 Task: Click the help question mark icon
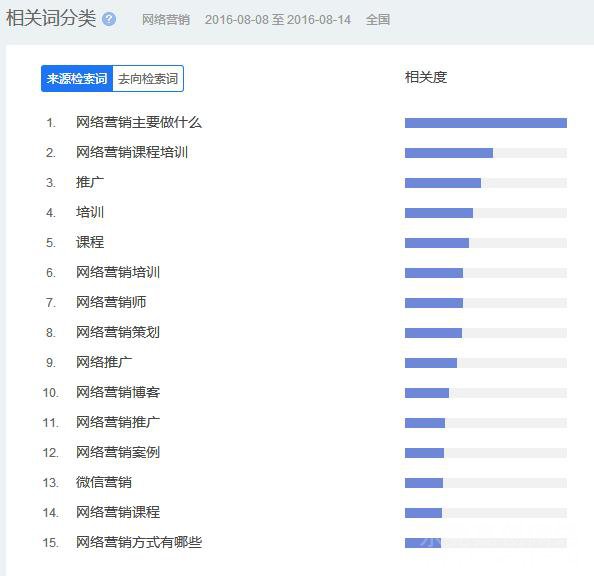click(x=109, y=19)
